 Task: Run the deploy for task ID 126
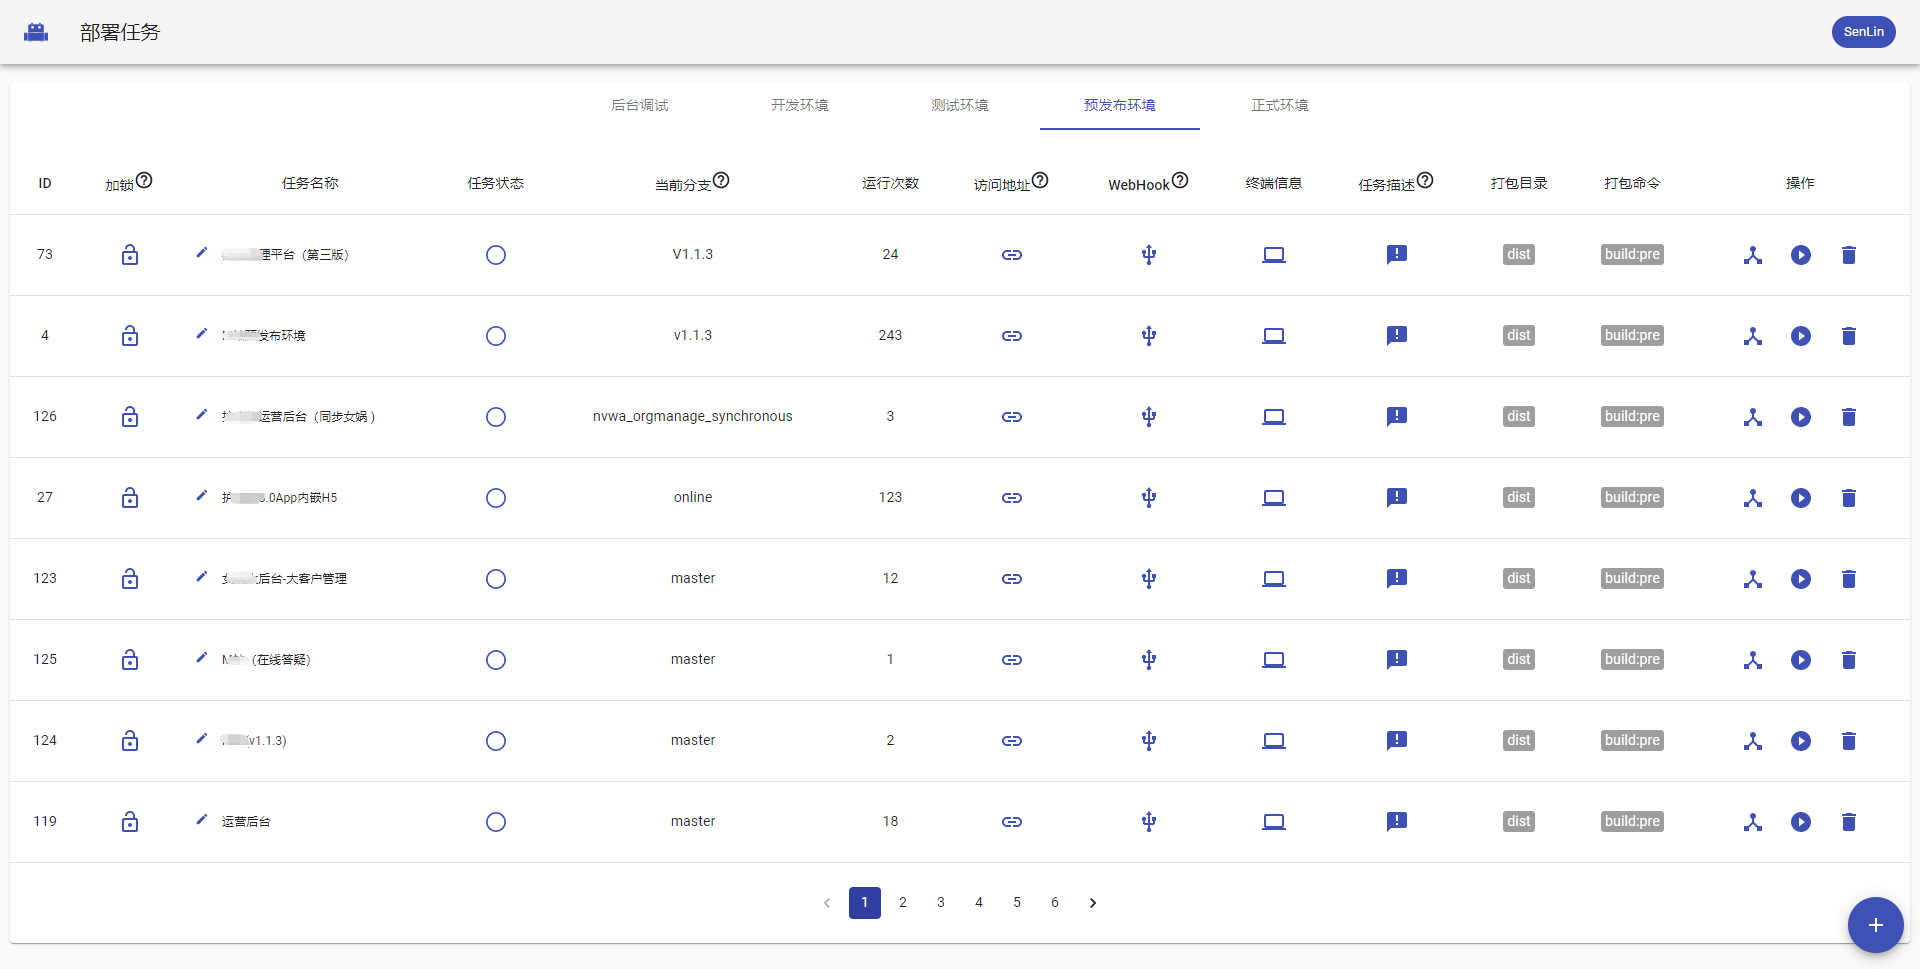point(1801,417)
